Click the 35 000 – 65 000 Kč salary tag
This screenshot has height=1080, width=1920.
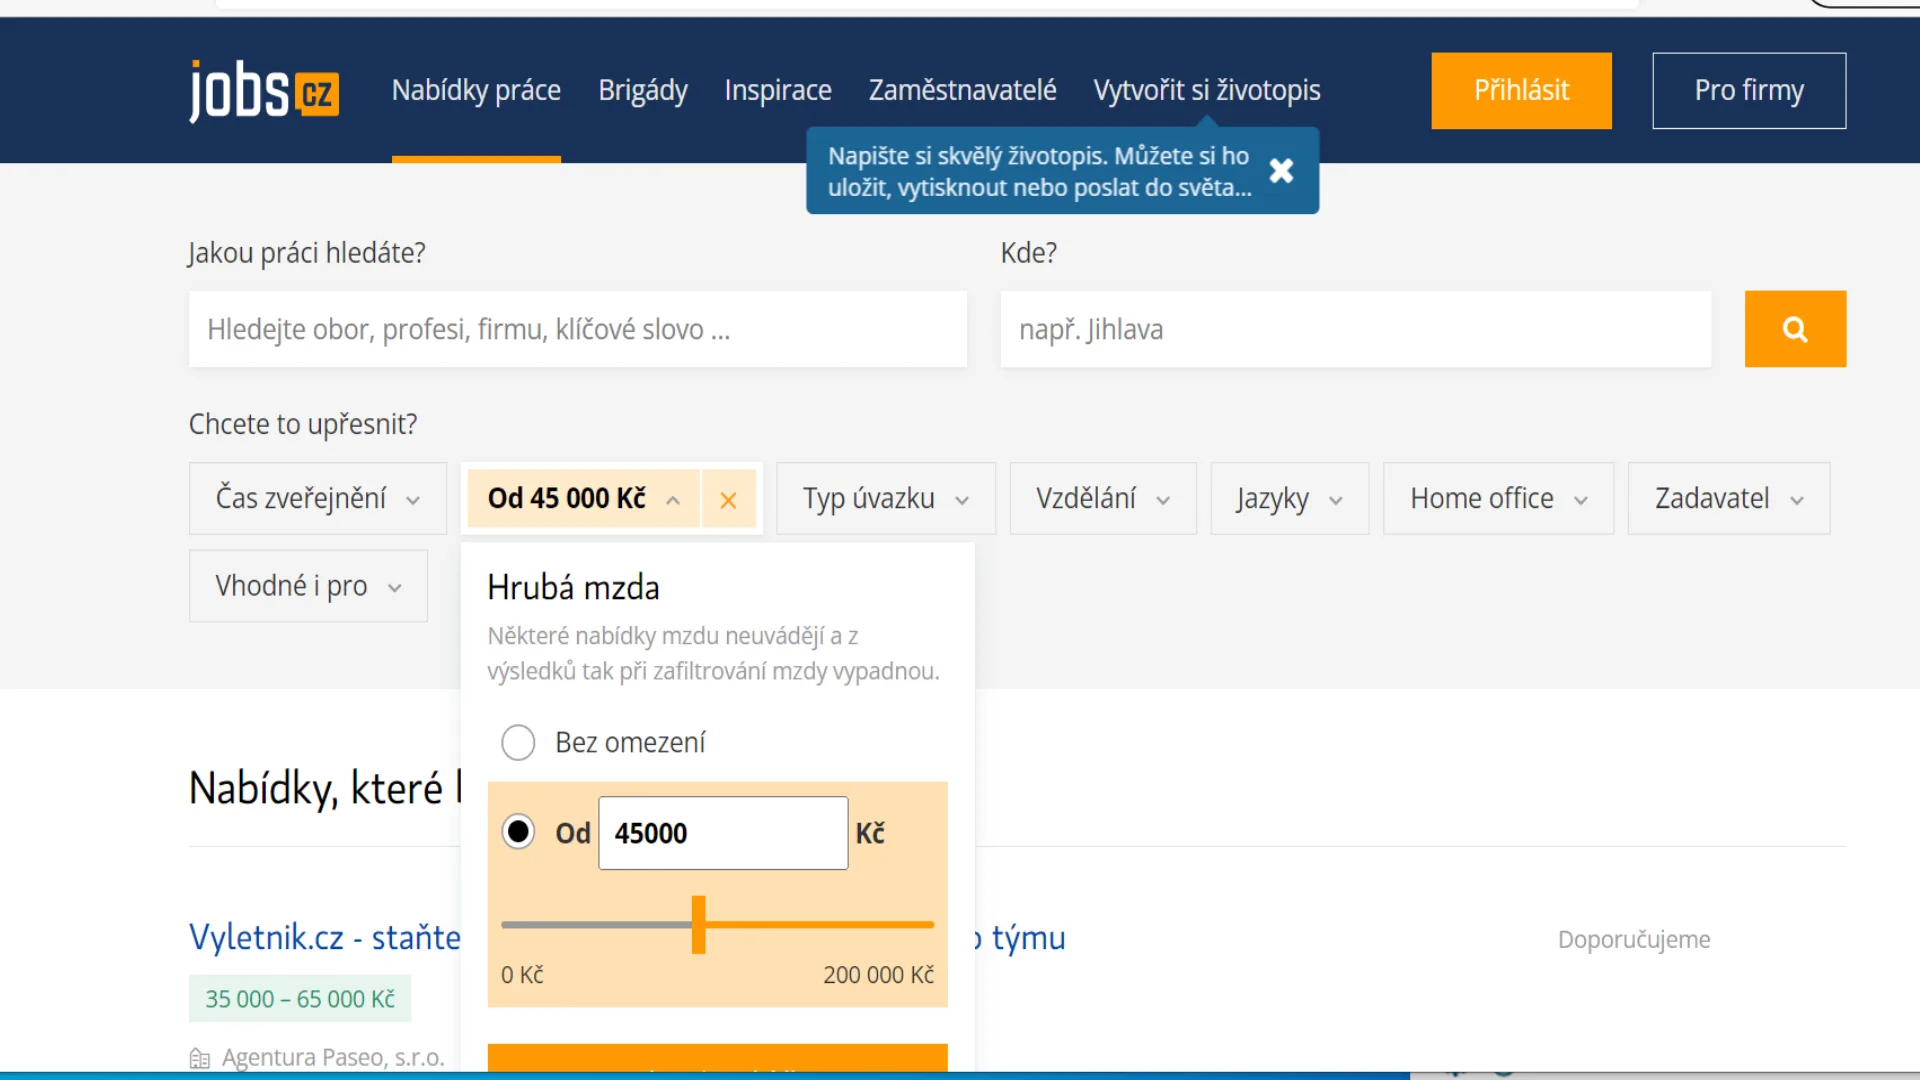300,999
